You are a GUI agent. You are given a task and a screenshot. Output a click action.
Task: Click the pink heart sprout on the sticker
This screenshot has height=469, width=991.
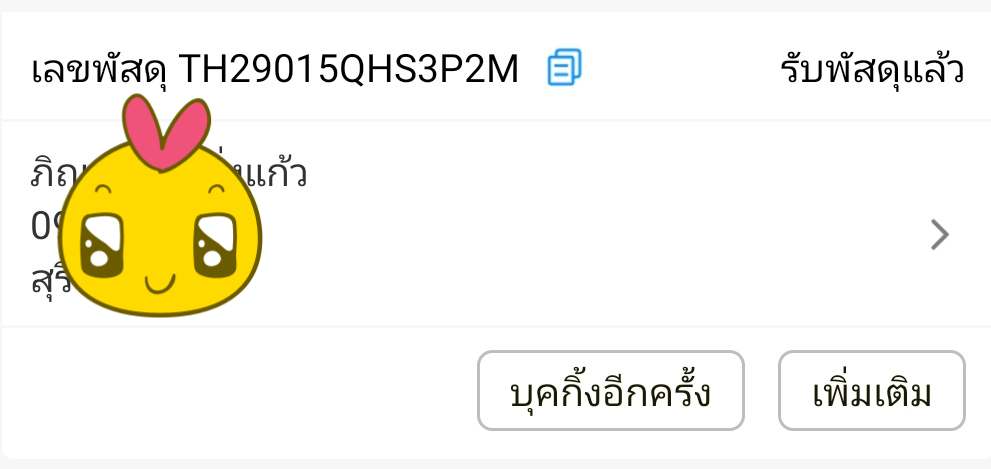click(x=166, y=131)
